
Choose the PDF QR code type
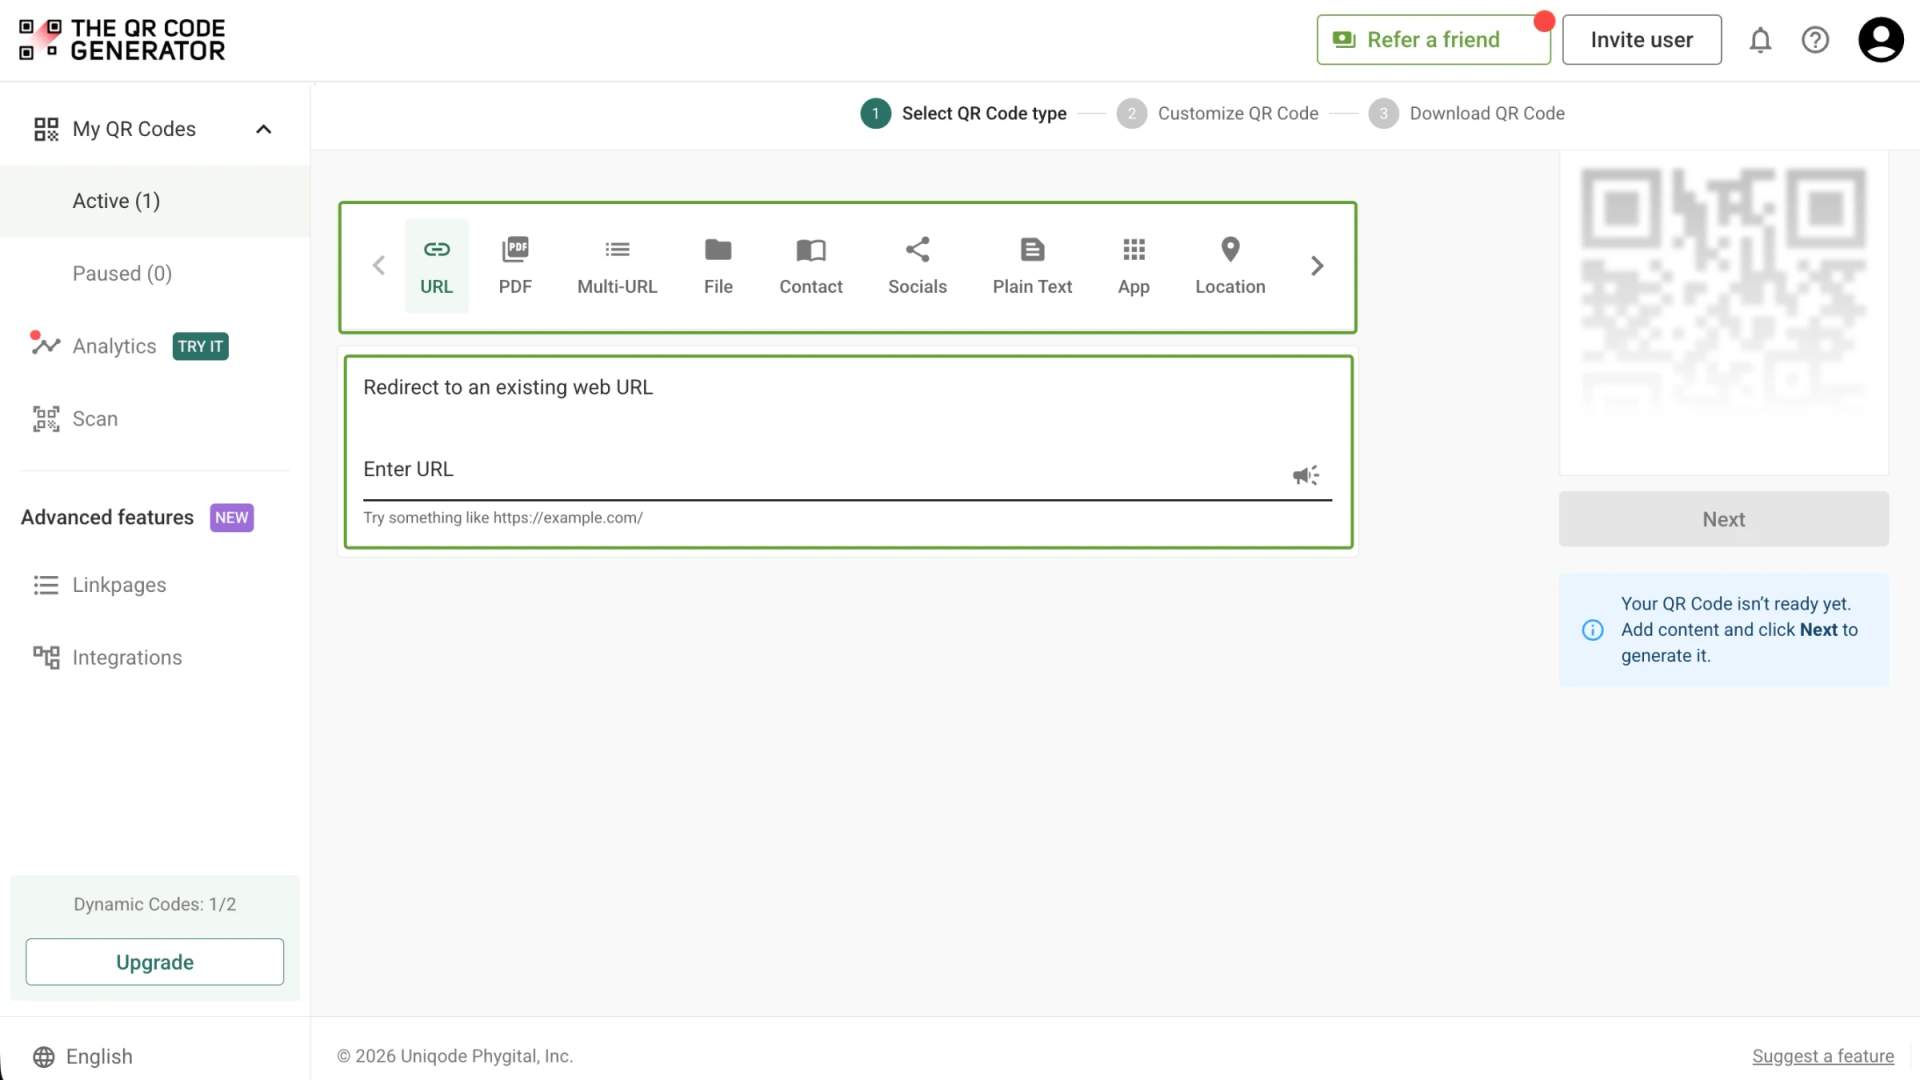pyautogui.click(x=515, y=266)
